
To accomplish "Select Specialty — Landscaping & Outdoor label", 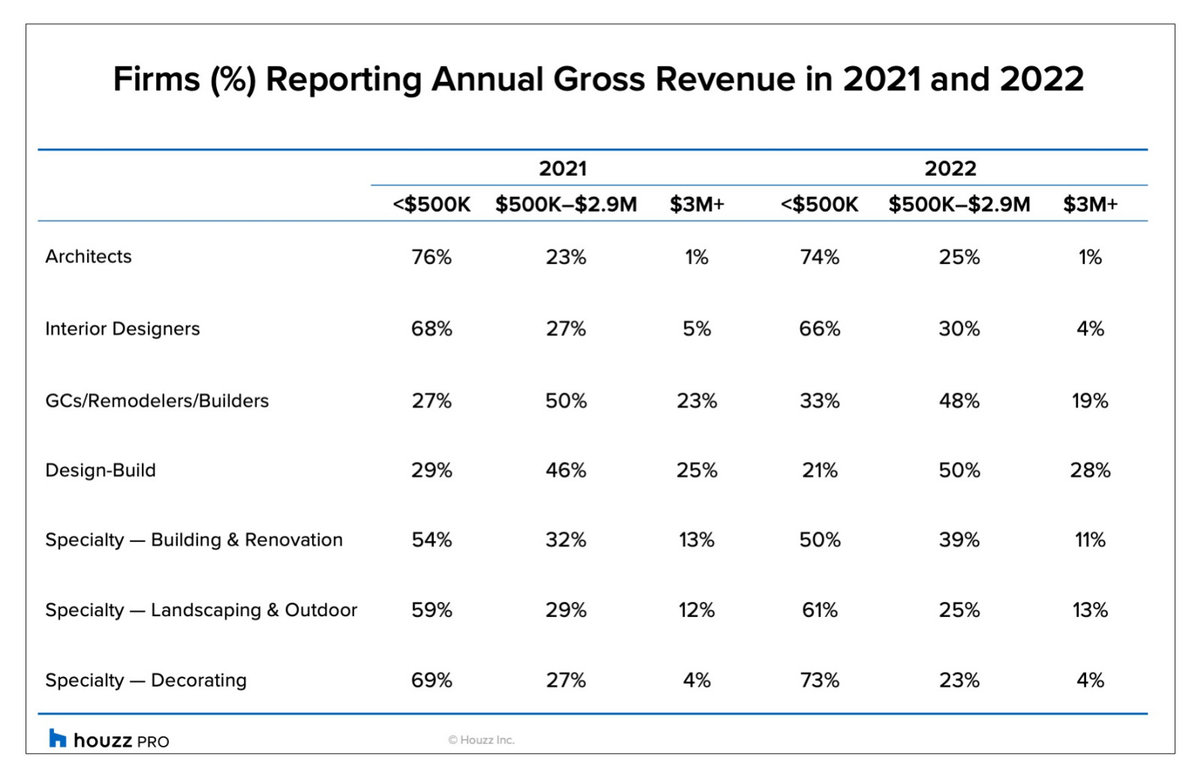I will [201, 610].
